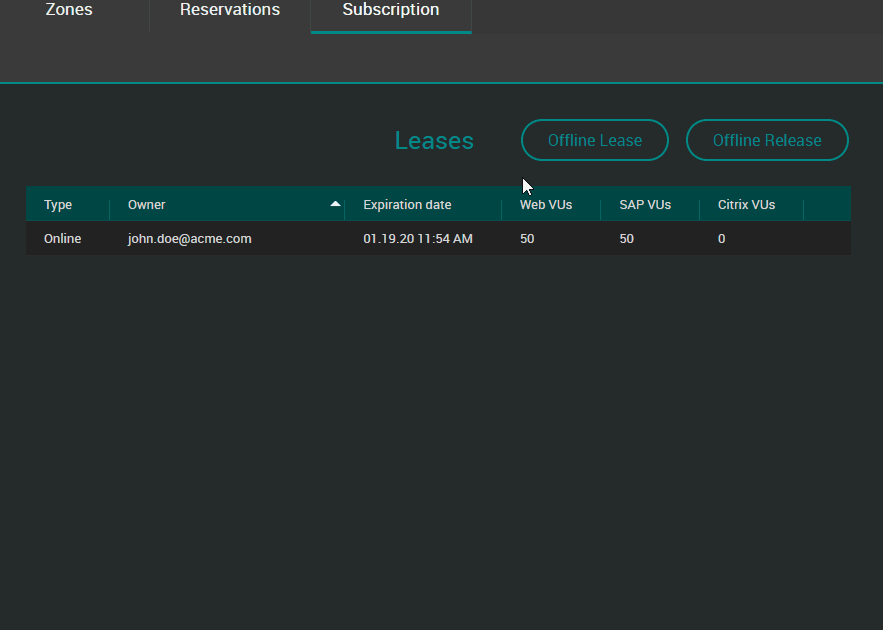Select the Citrix VUs value 0
883x630 pixels.
point(721,239)
